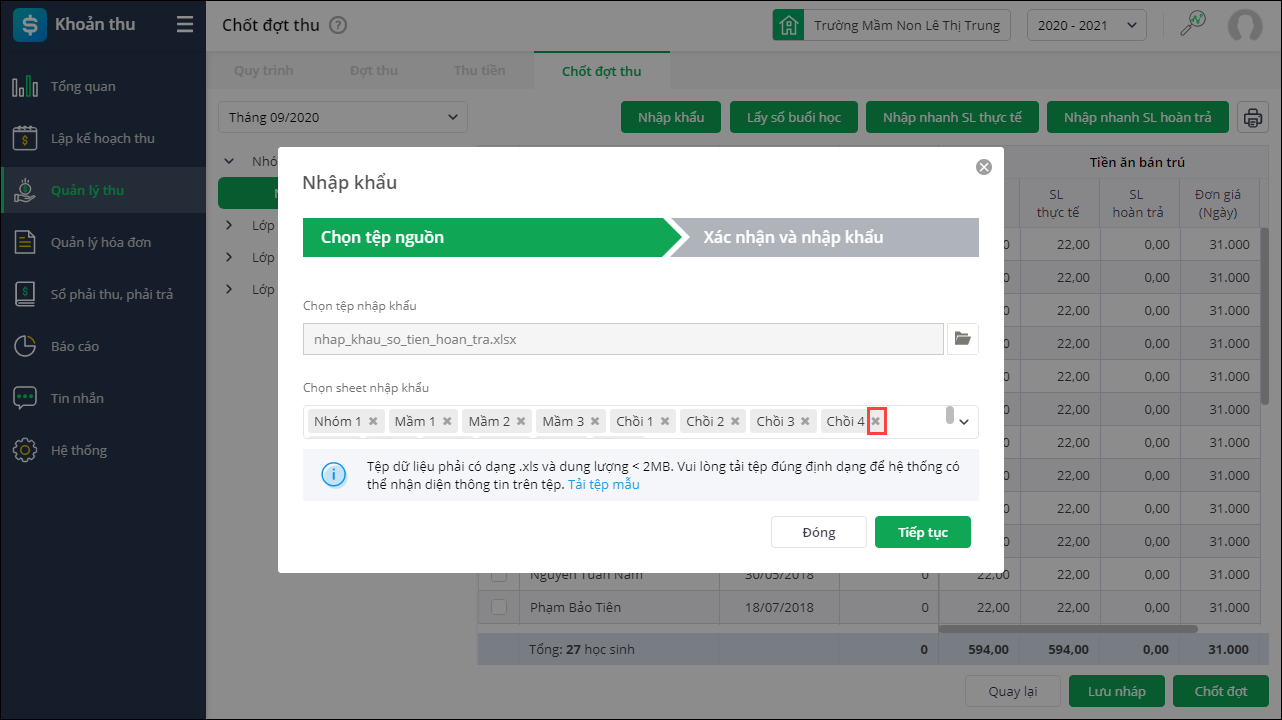Viewport: 1282px width, 720px height.
Task: Remove the Chồi 3 sheet tag
Action: (x=805, y=421)
